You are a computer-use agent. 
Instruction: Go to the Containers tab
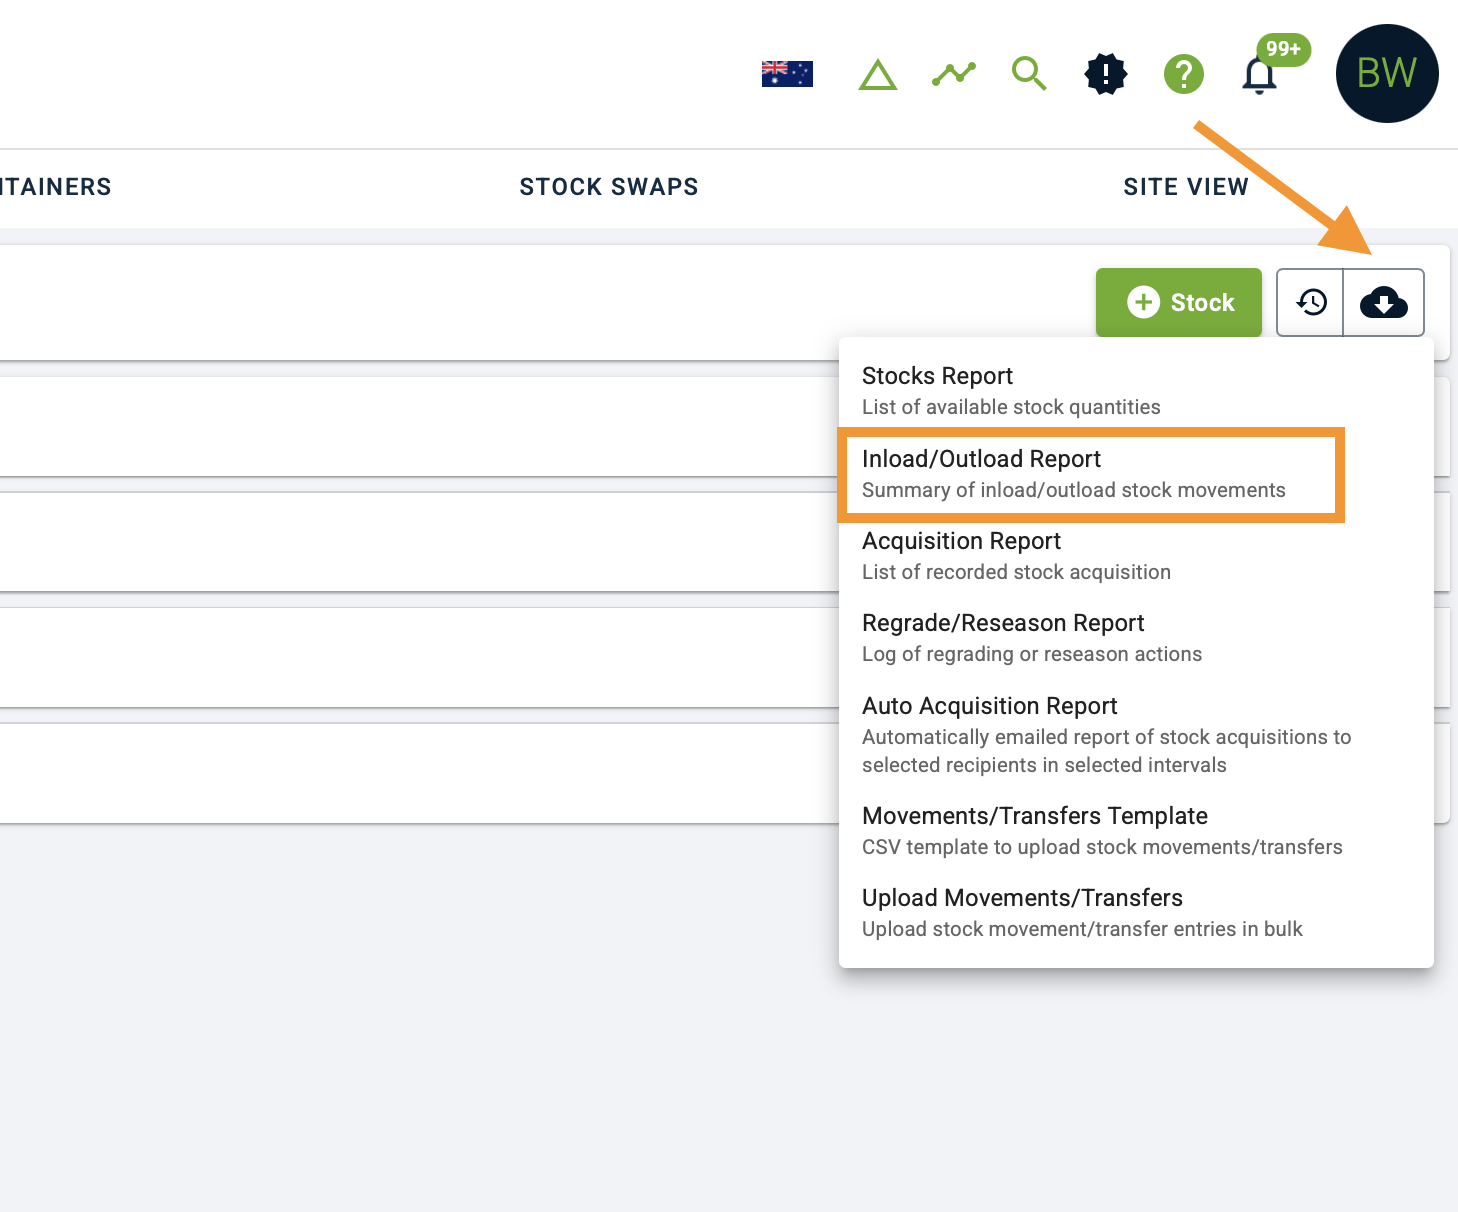(55, 187)
